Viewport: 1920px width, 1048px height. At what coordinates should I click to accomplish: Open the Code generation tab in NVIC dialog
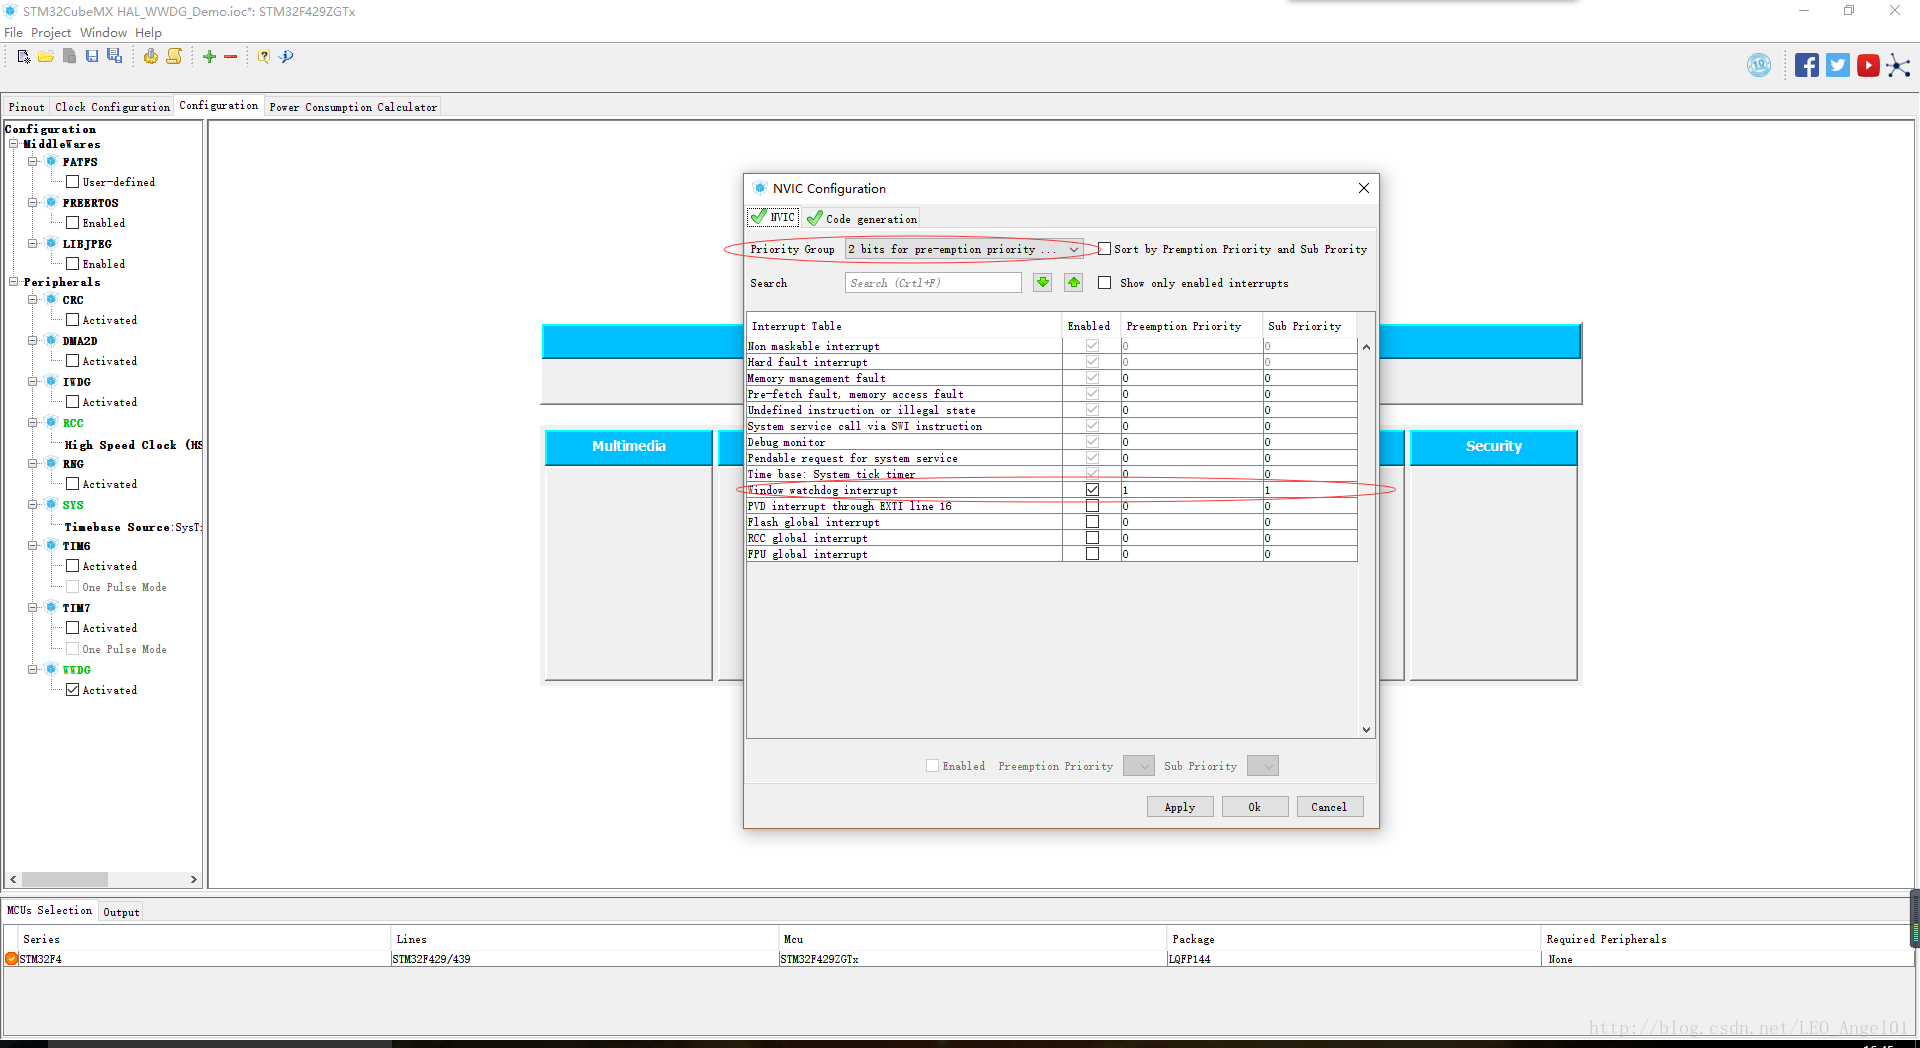tap(862, 219)
